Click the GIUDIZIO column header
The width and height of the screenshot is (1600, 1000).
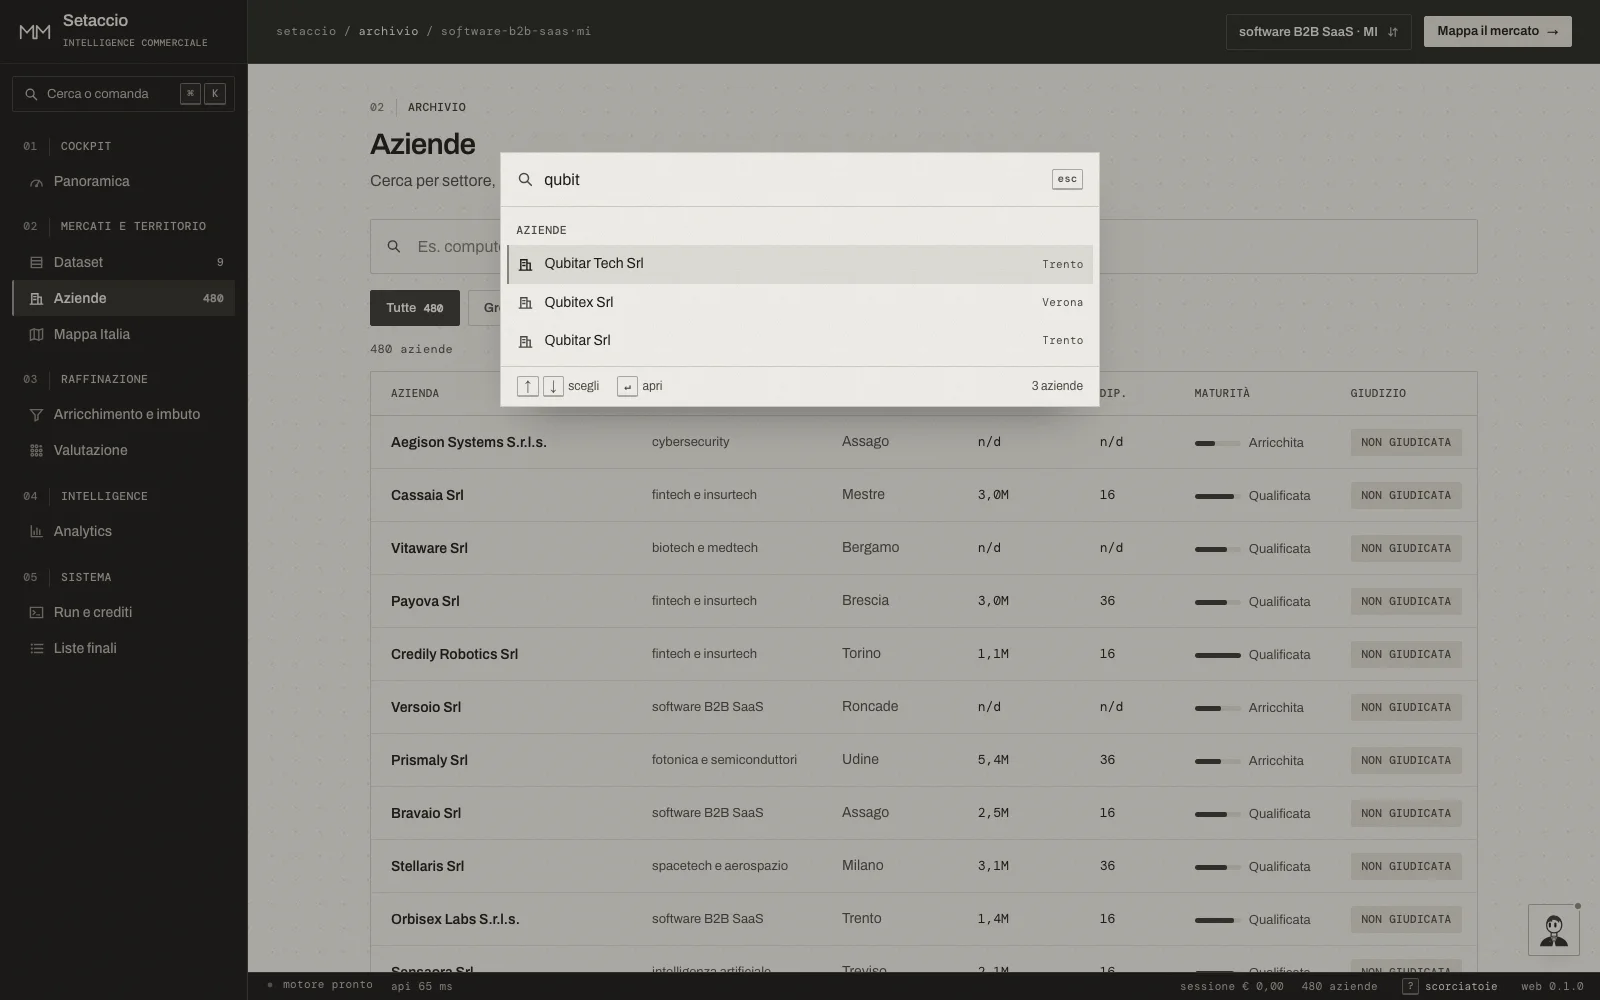[x=1378, y=394]
